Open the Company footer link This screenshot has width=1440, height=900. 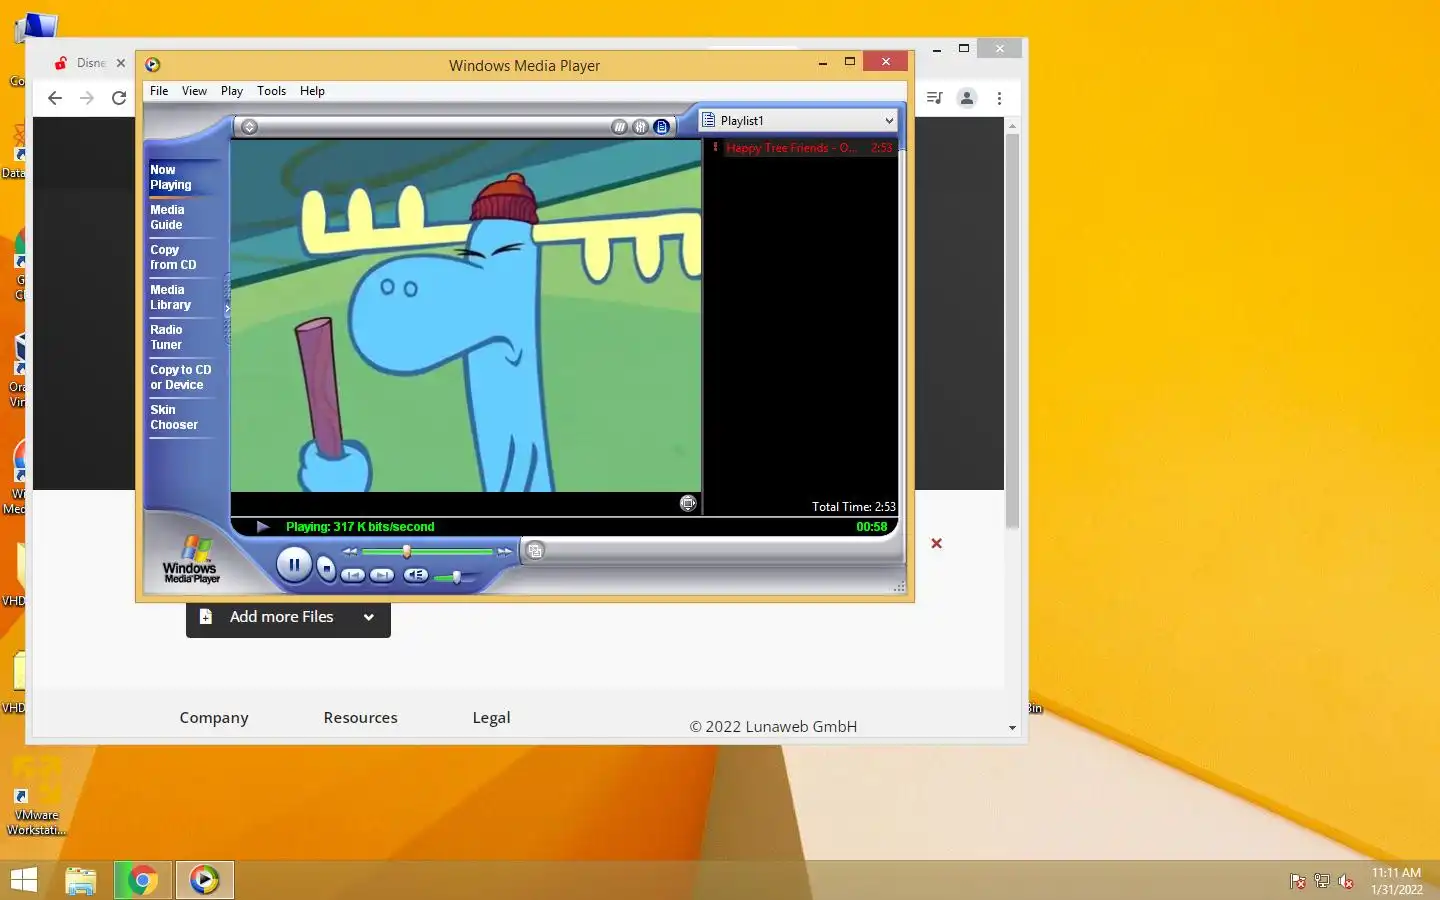pos(214,718)
